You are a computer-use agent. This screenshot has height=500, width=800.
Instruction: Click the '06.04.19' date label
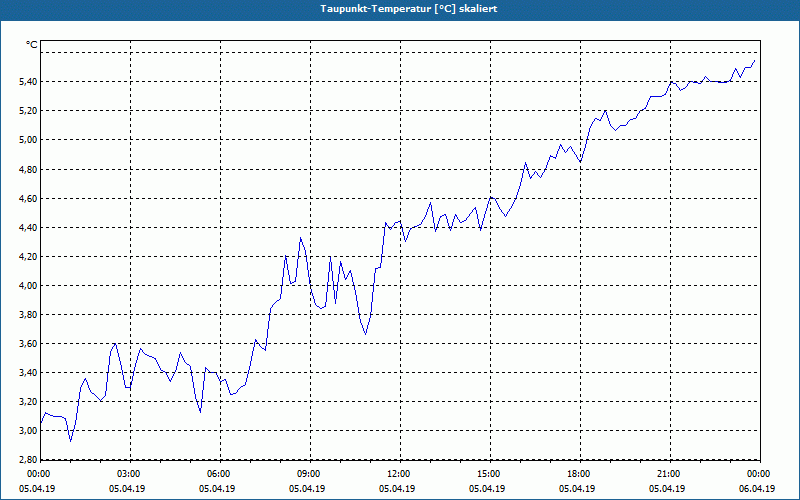(x=757, y=489)
